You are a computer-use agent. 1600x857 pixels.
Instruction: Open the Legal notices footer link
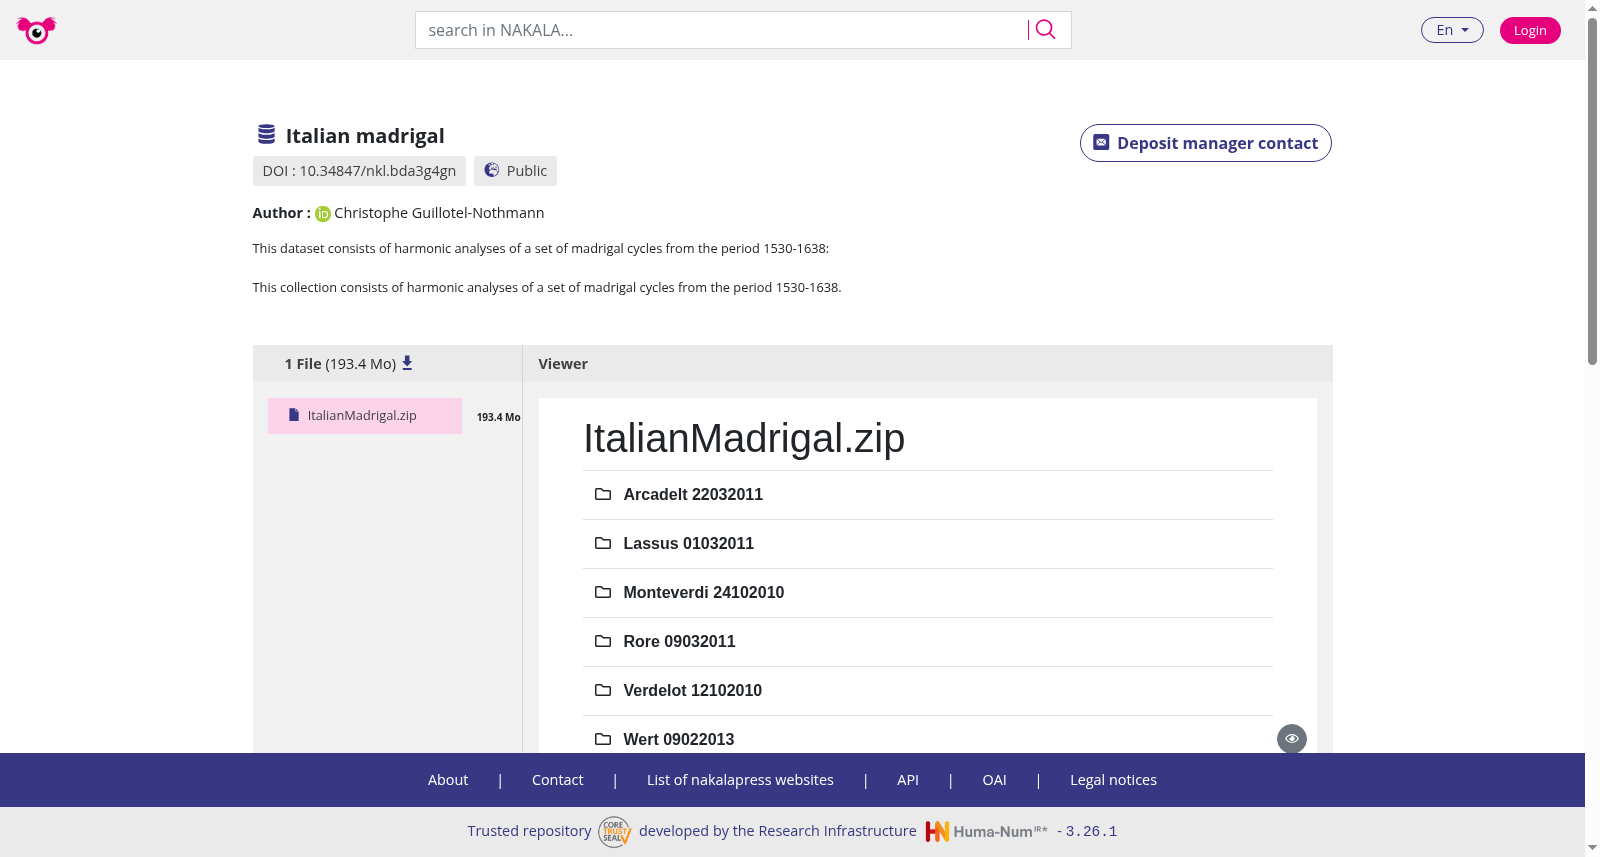point(1113,780)
